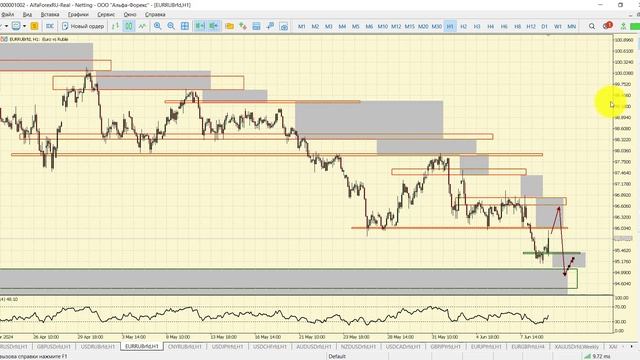The height and width of the screenshot is (360, 640).
Task: Select the M5 timeframe
Action: click(356, 27)
